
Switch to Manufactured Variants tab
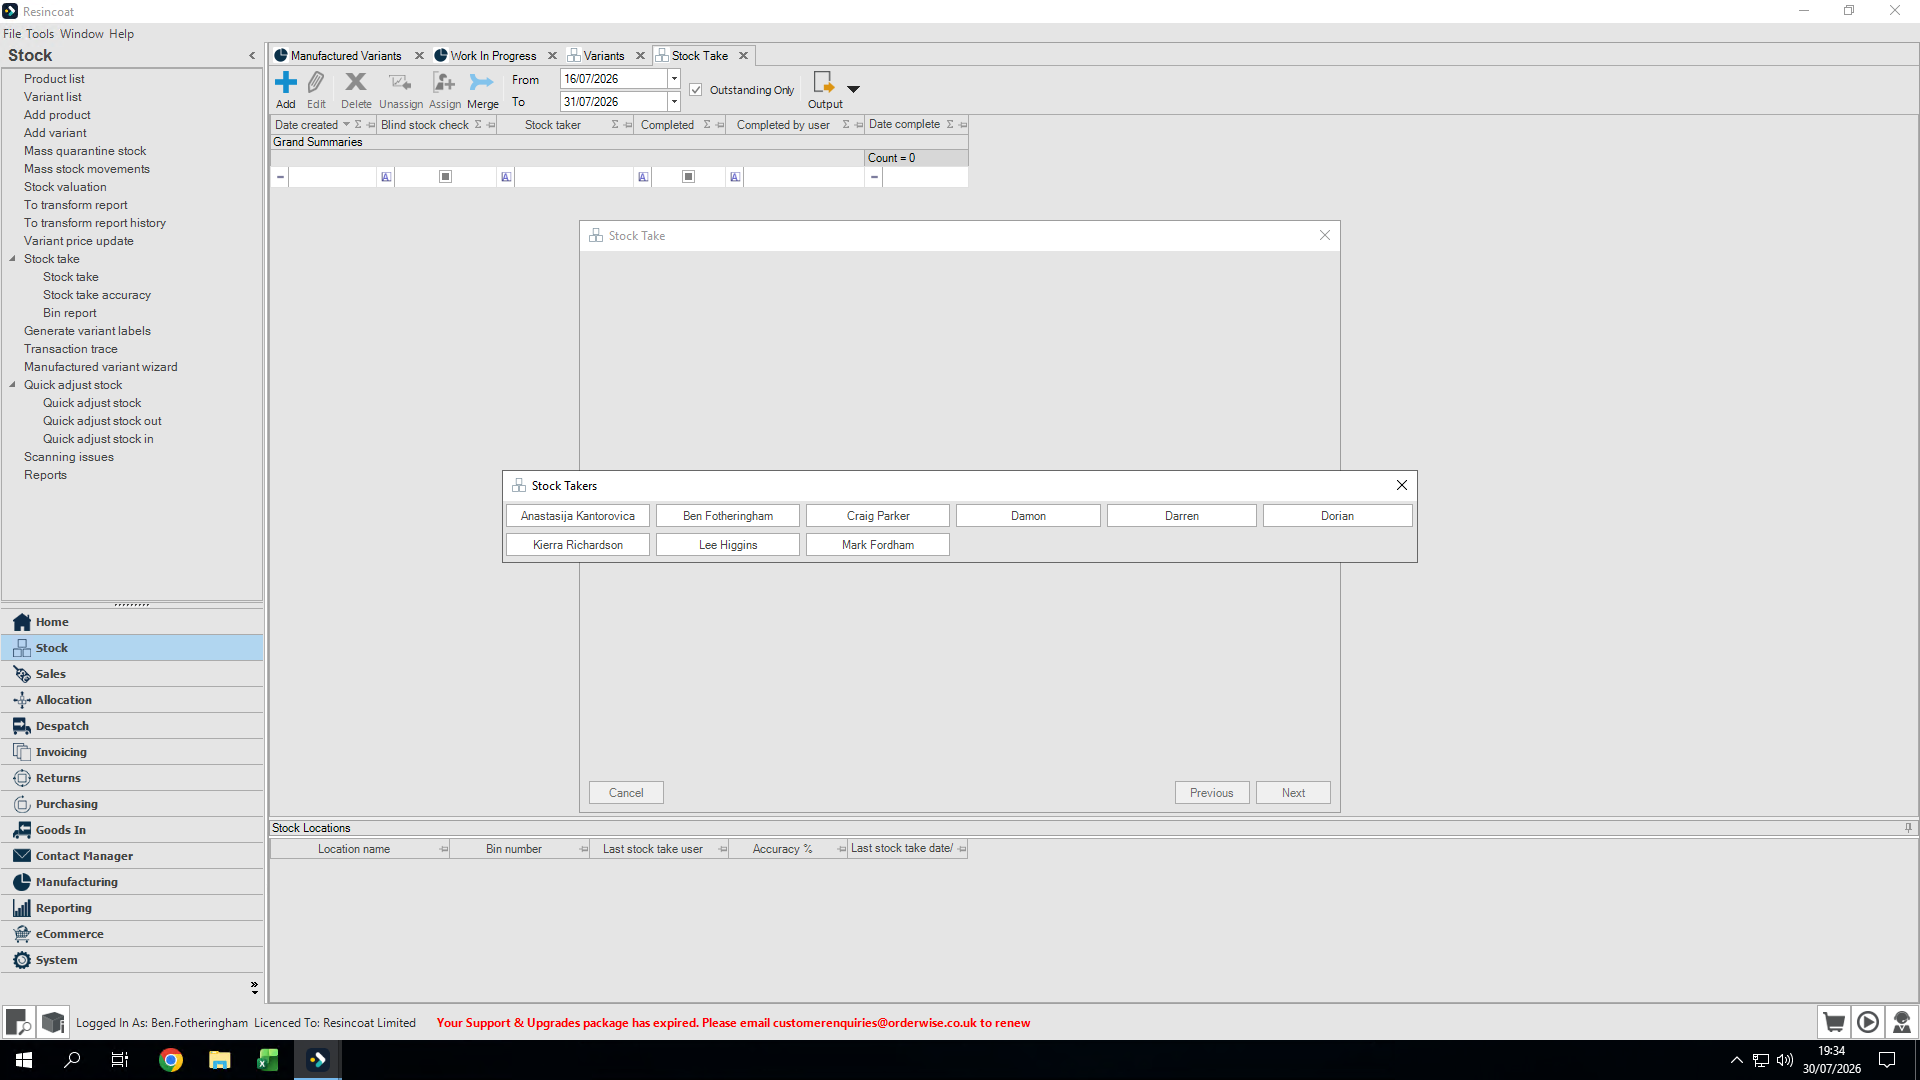click(345, 56)
